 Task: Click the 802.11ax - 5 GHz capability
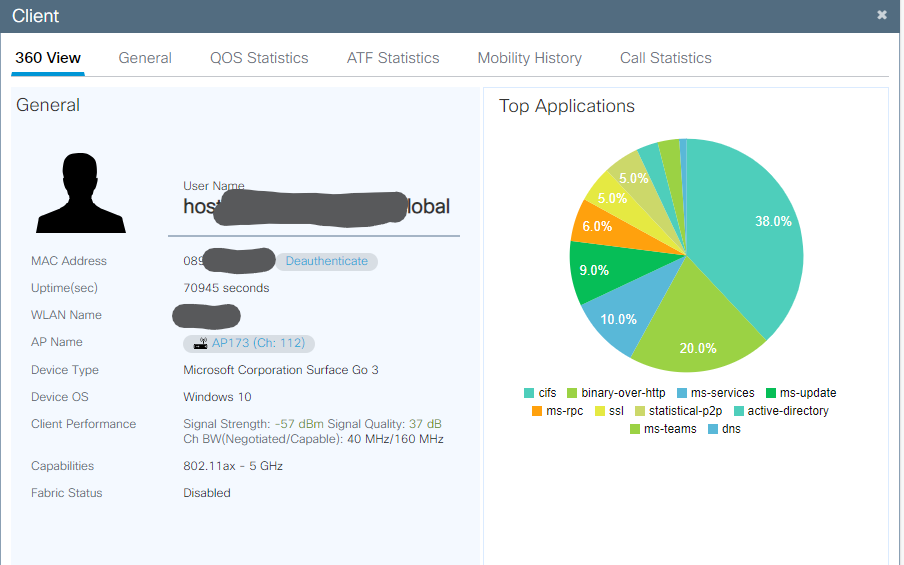(233, 466)
